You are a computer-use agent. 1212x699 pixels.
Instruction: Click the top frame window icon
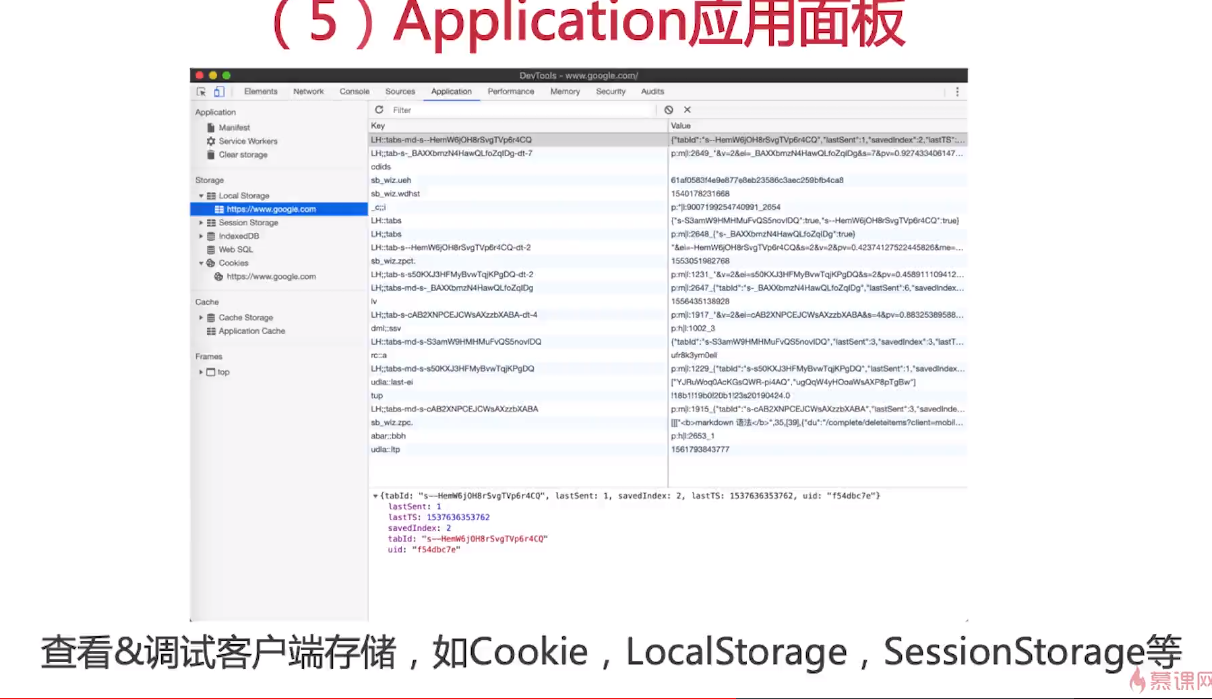[210, 372]
